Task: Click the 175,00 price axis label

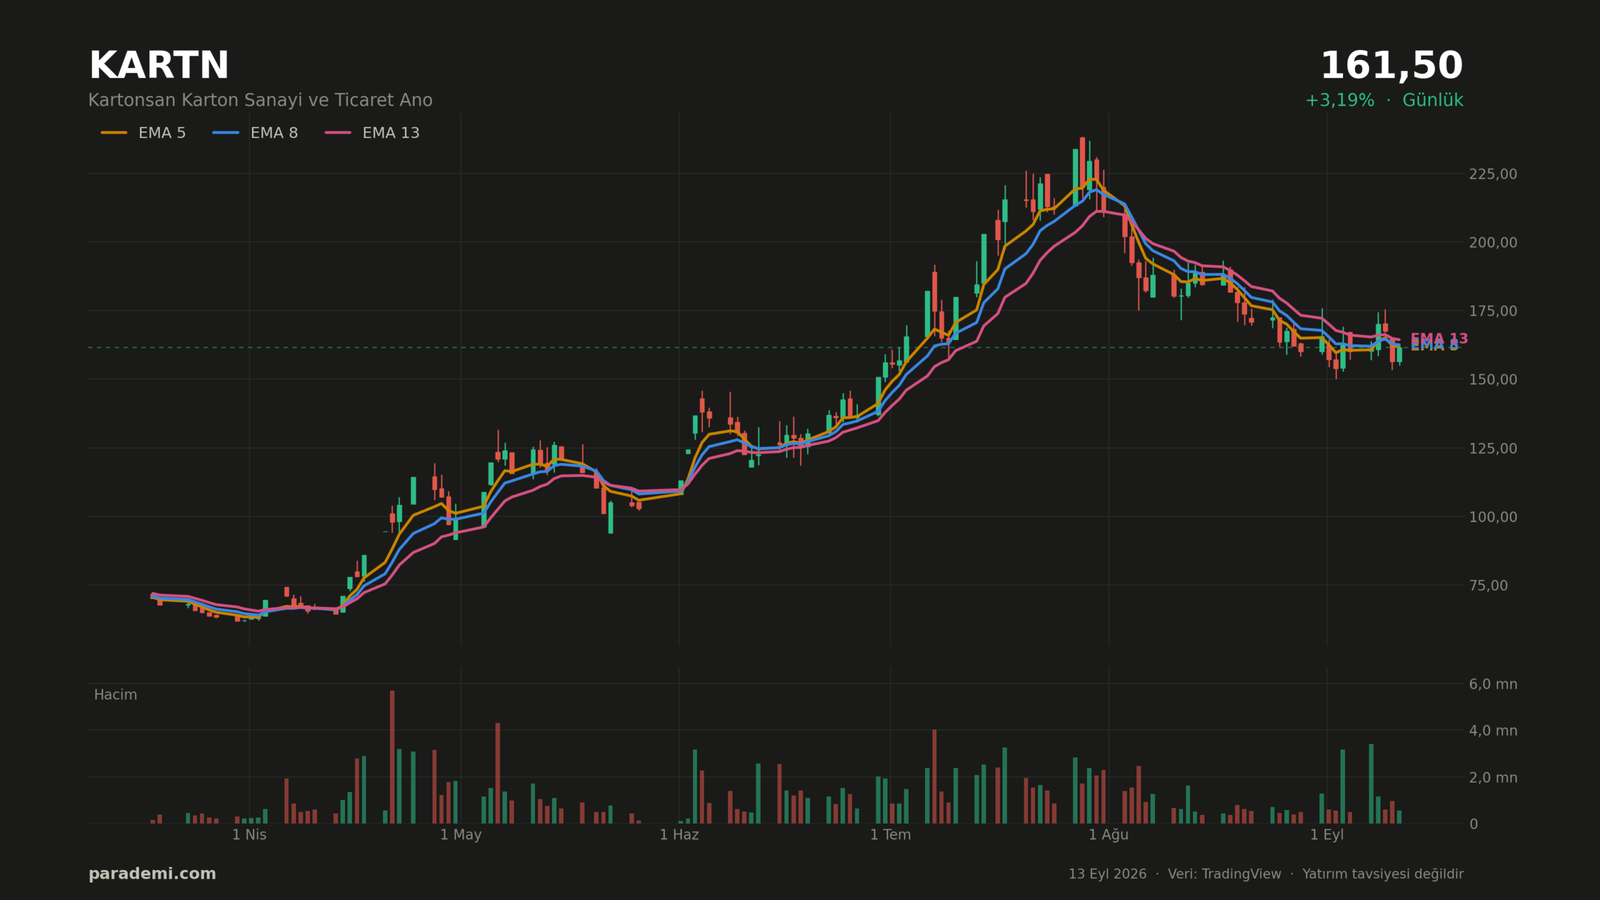Action: click(x=1493, y=311)
